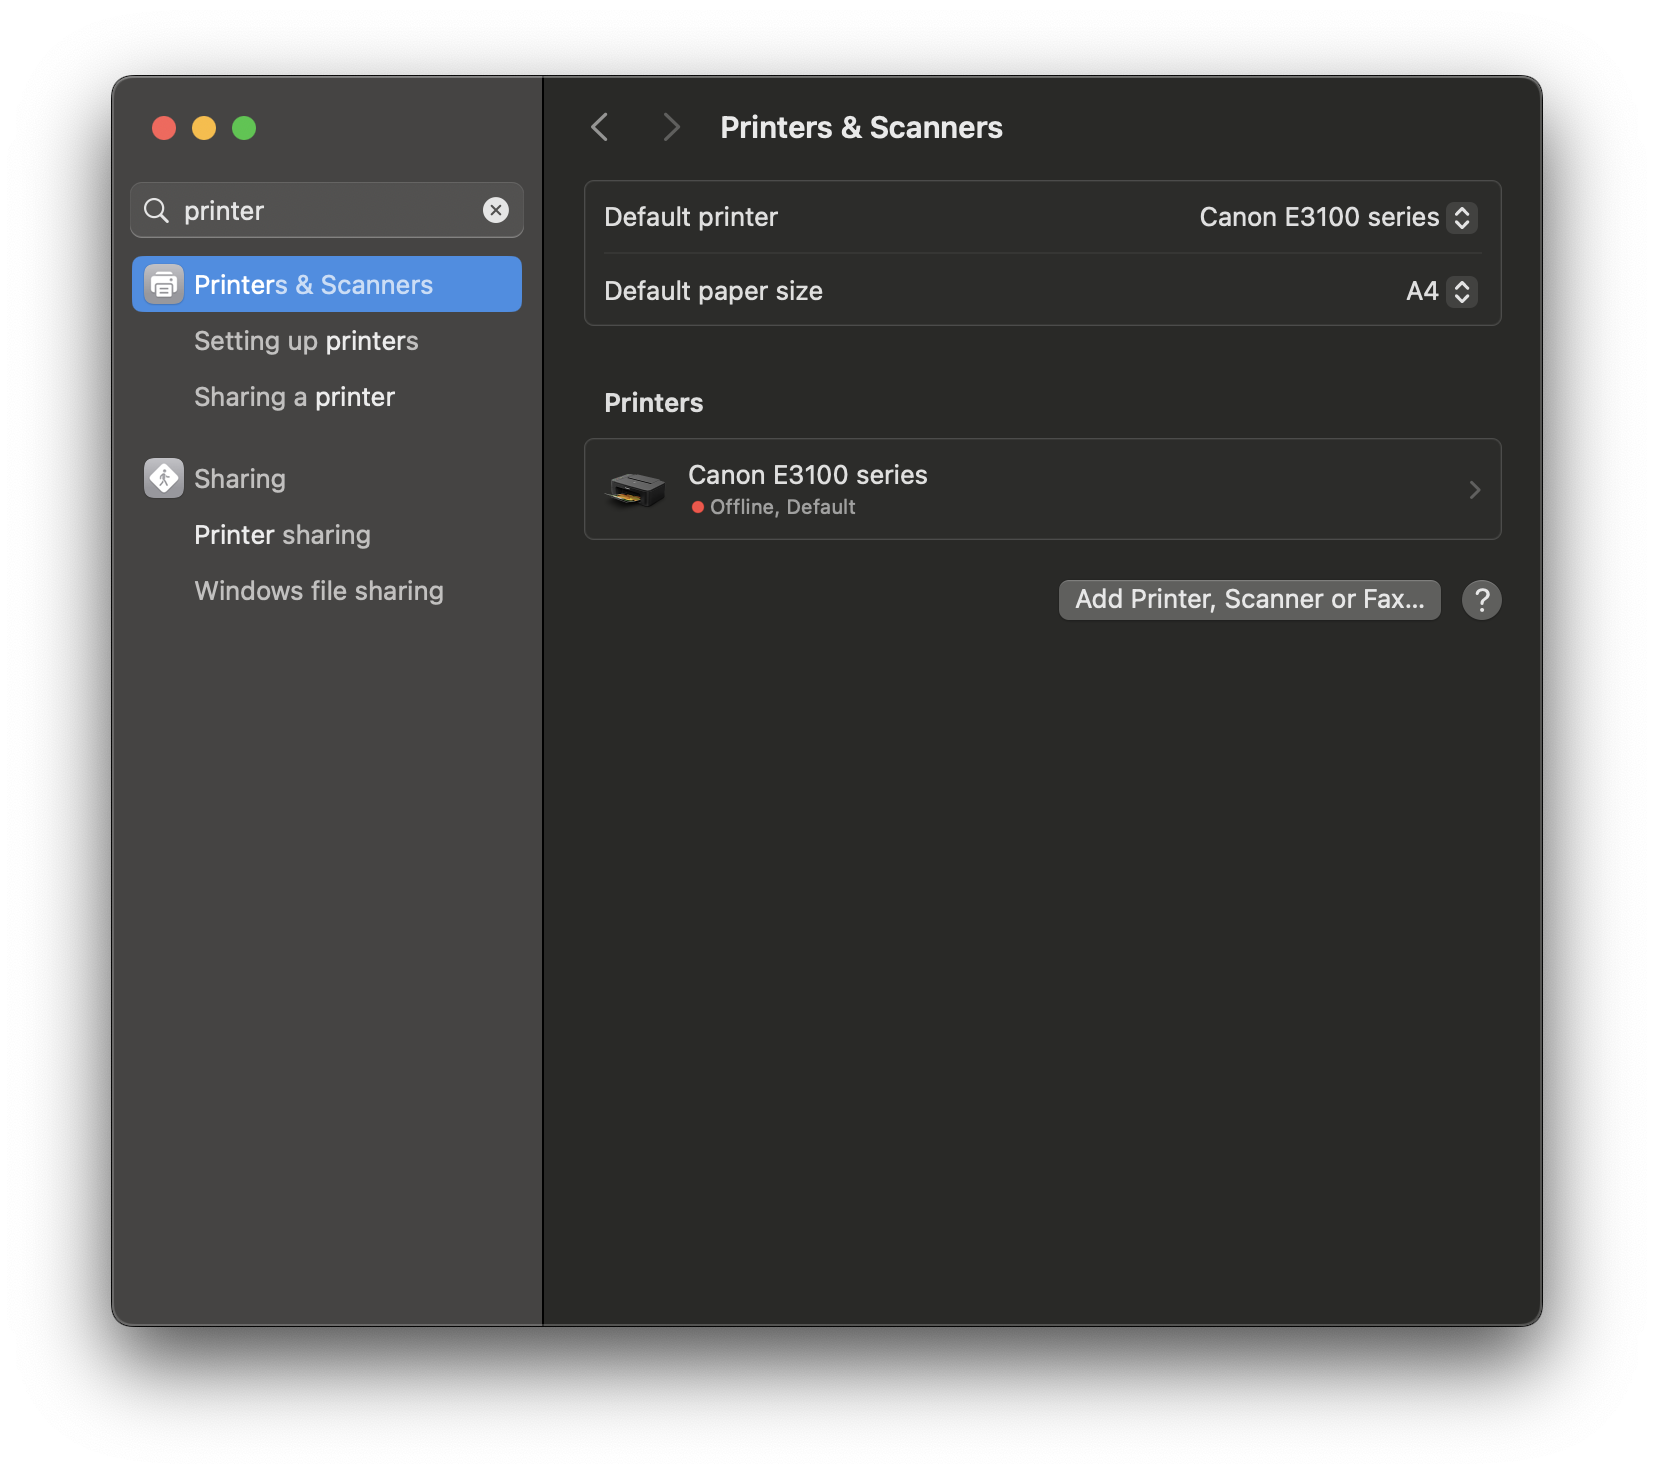Image resolution: width=1654 pixels, height=1474 pixels.
Task: Close the window with the red button
Action: point(164,128)
